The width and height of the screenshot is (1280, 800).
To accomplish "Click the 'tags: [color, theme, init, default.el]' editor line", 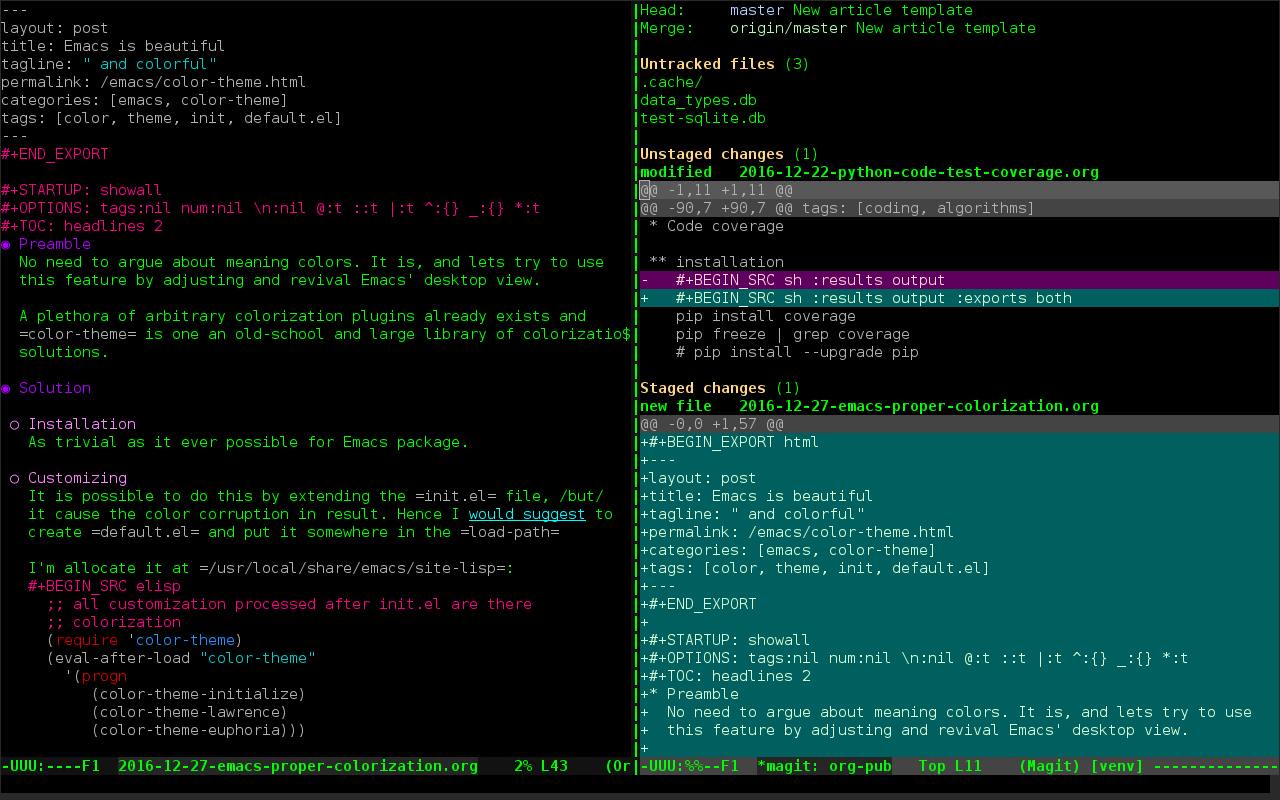I will point(172,118).
